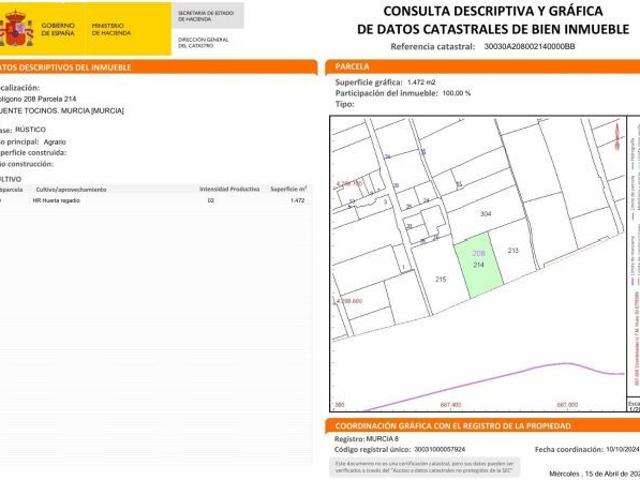Click the "Referencia catastral:" label
This screenshot has height=480, width=640.
click(433, 47)
